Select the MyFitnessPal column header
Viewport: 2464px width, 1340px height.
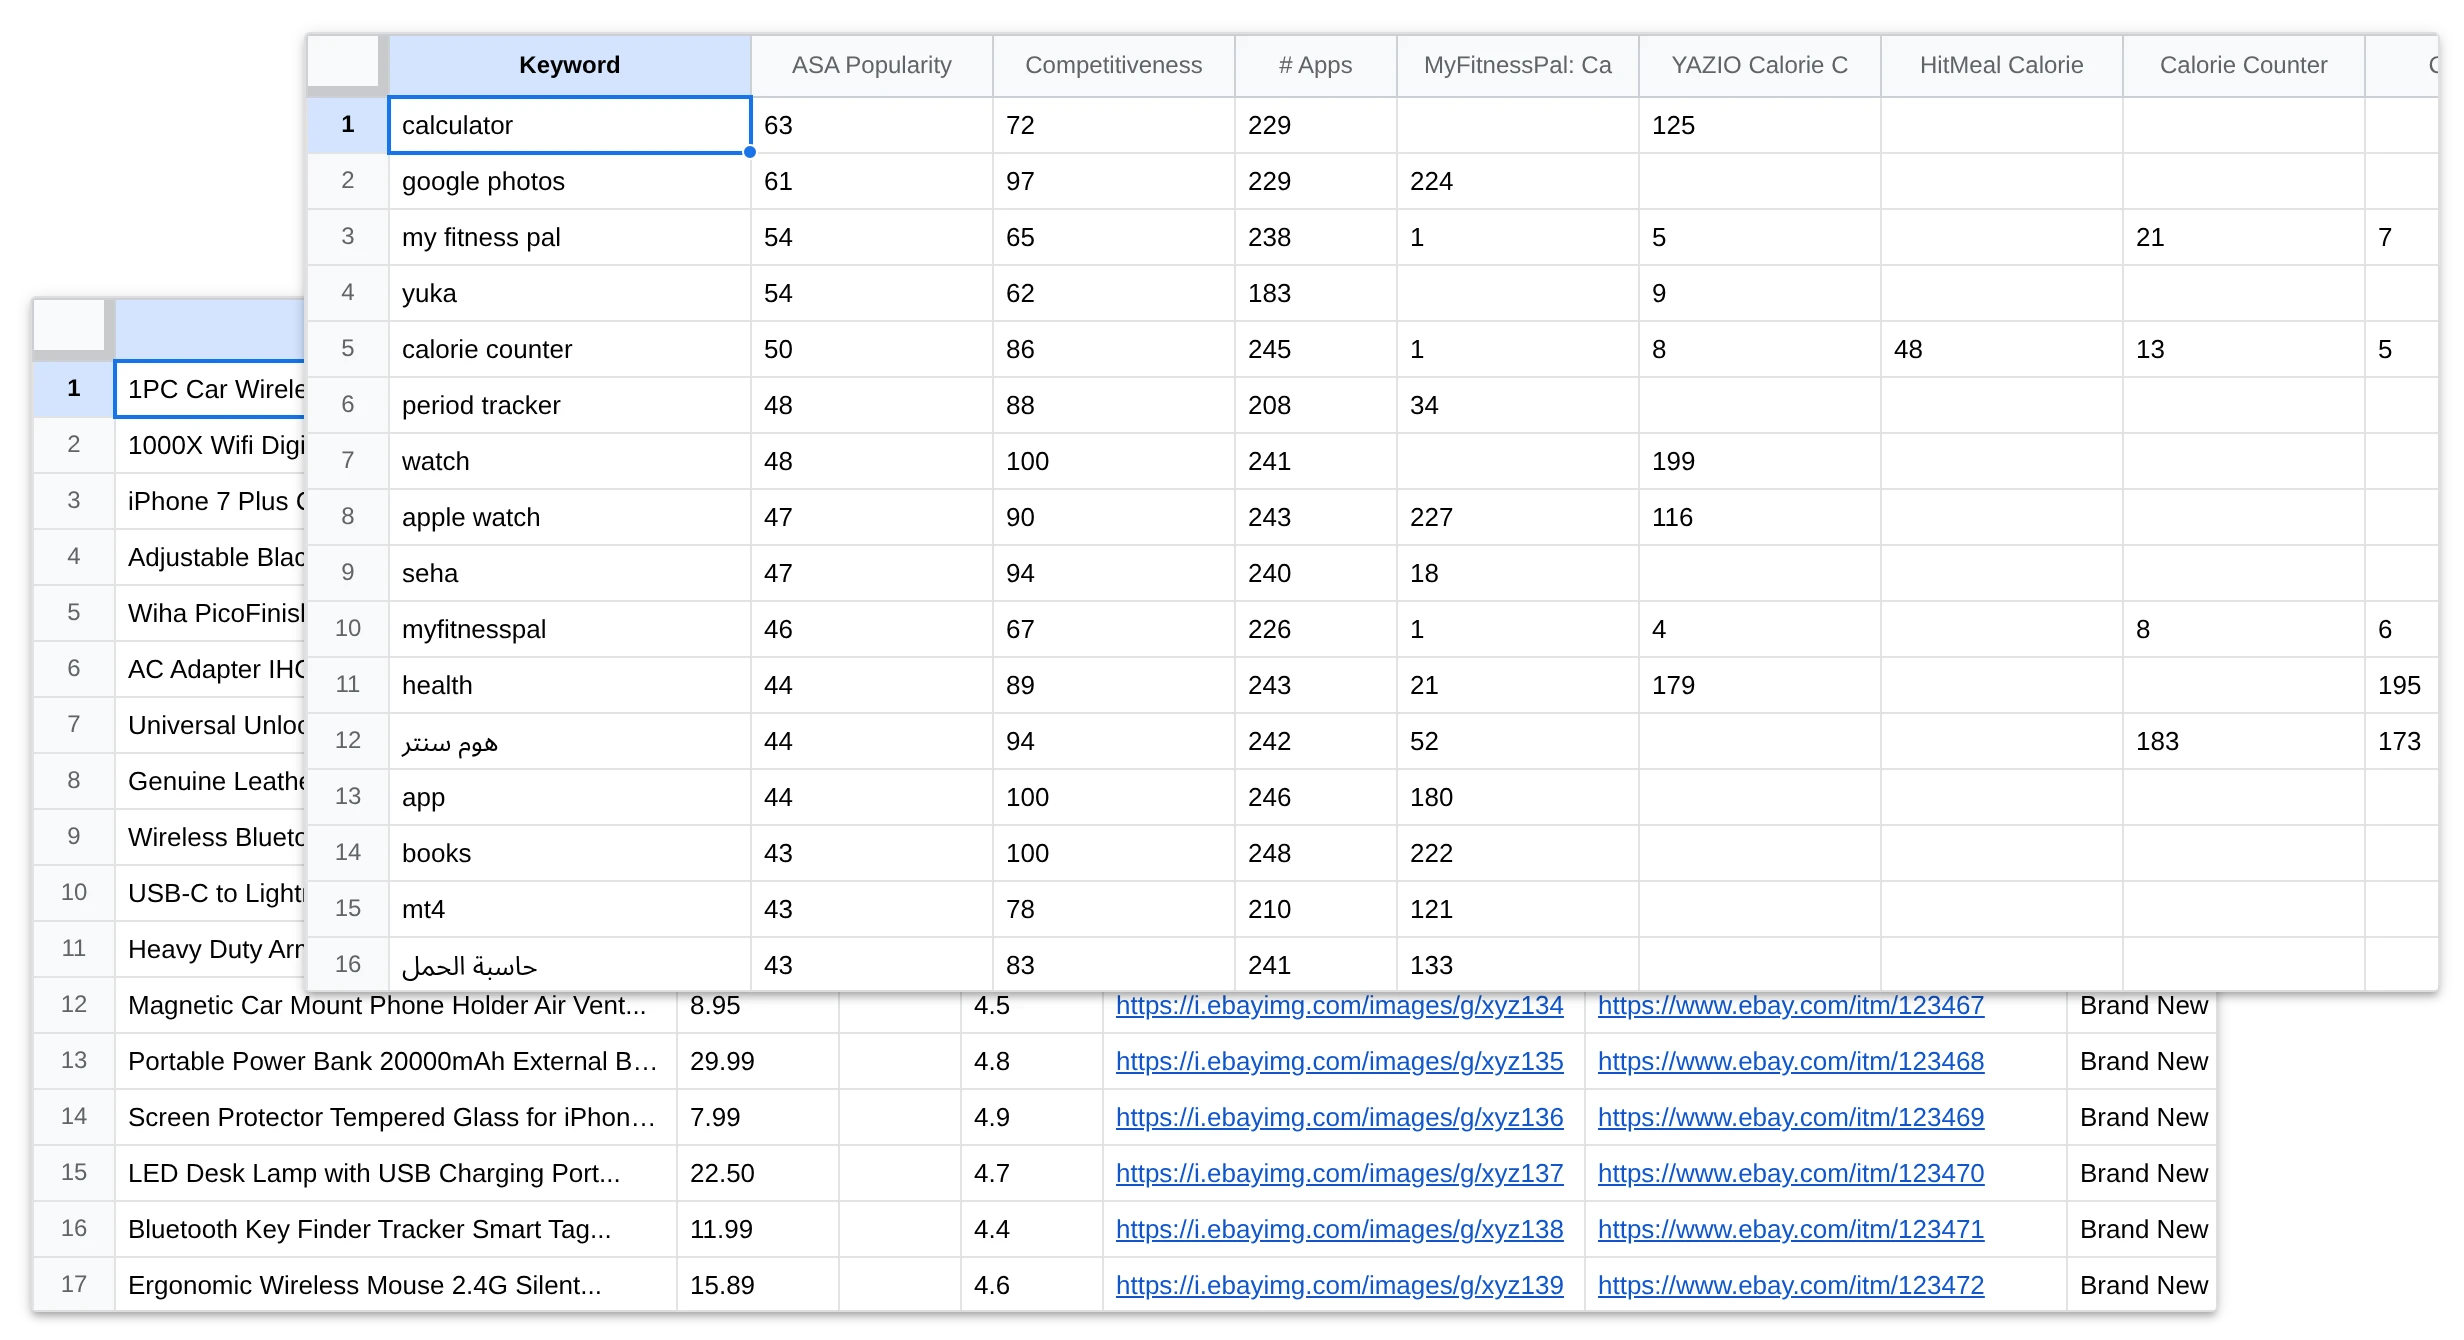pyautogui.click(x=1518, y=65)
